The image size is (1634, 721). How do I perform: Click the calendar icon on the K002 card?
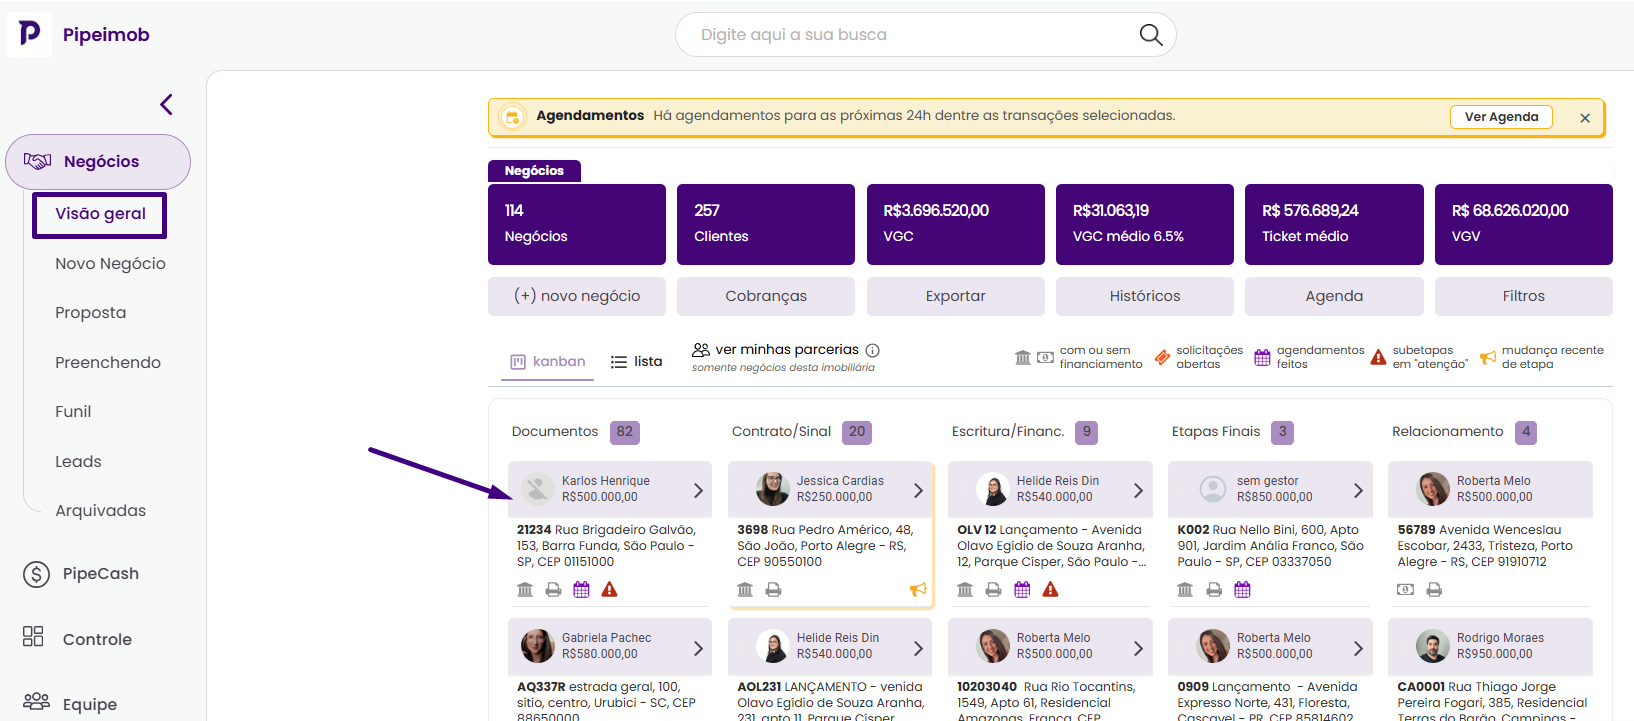click(1242, 590)
